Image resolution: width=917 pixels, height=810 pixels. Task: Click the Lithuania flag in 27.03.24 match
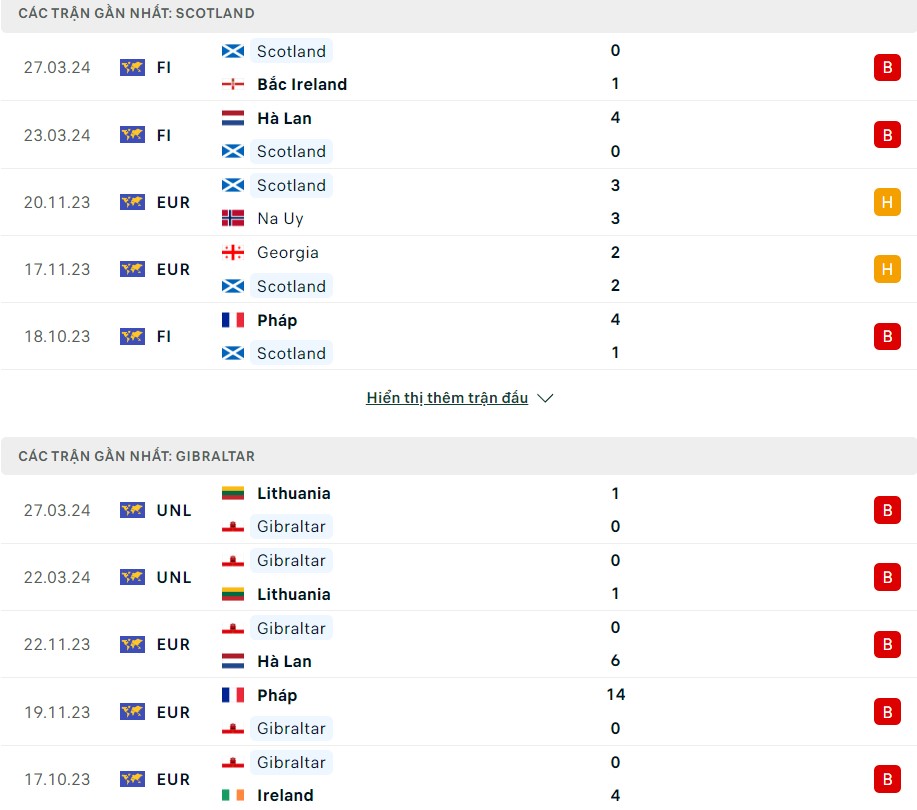(233, 493)
